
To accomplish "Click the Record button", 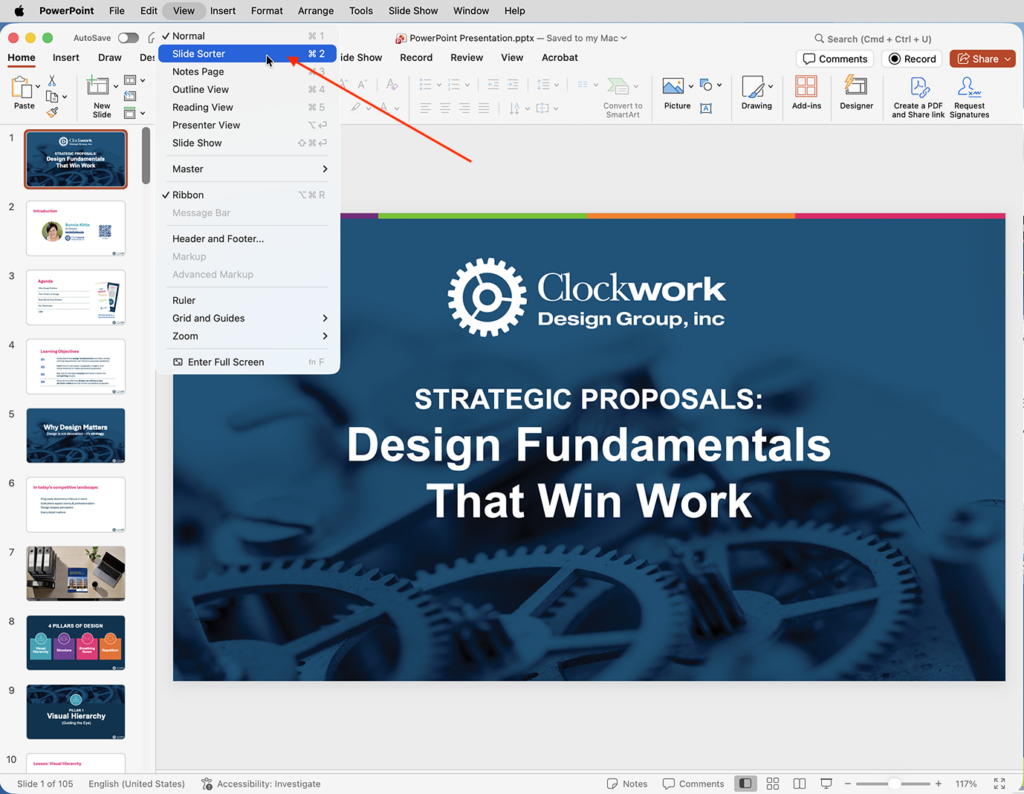I will pyautogui.click(x=912, y=59).
